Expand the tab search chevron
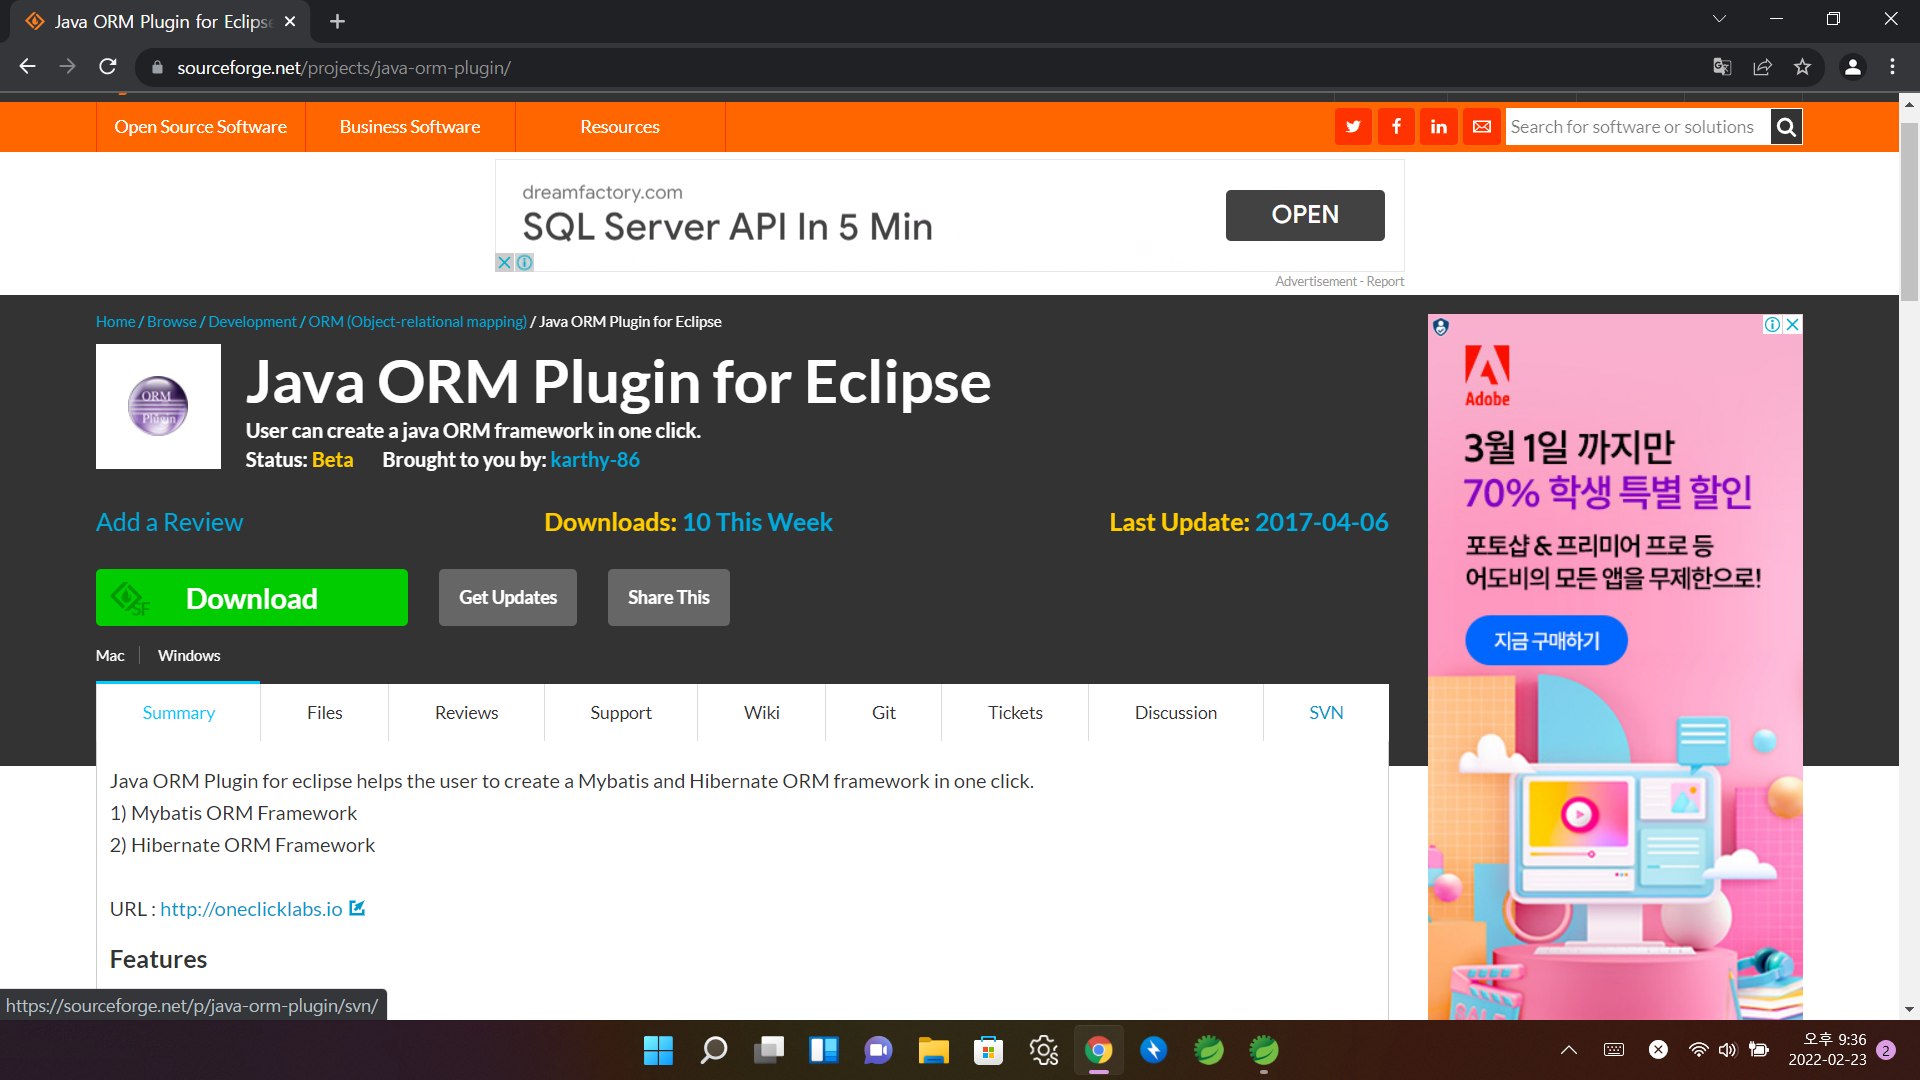The height and width of the screenshot is (1080, 1920). tap(1719, 19)
